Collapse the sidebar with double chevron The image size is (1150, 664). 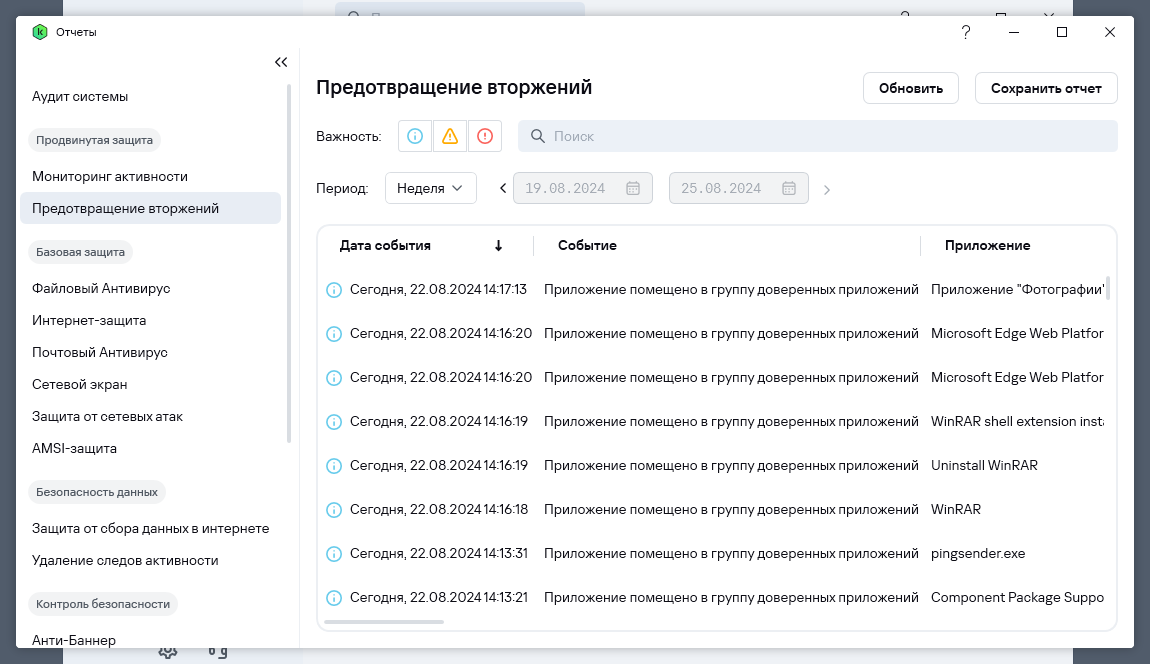[281, 62]
